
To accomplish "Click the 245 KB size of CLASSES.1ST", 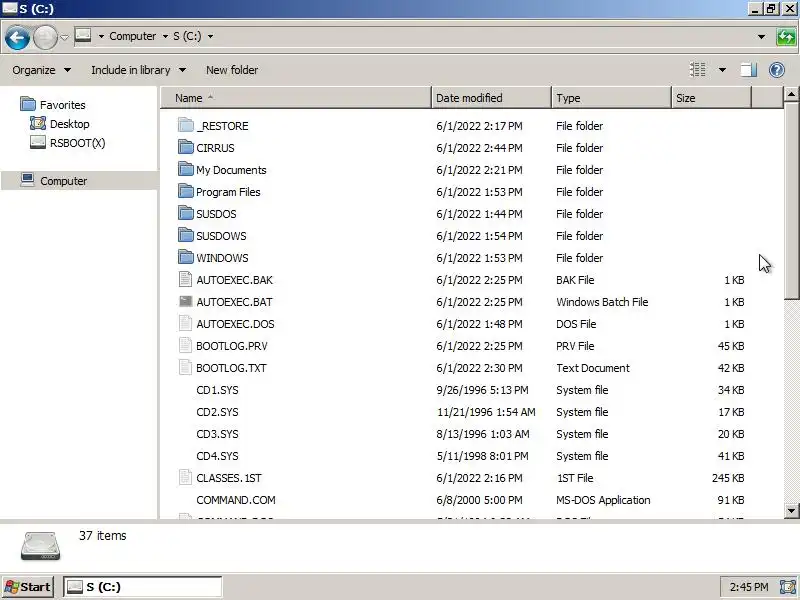I will 728,478.
